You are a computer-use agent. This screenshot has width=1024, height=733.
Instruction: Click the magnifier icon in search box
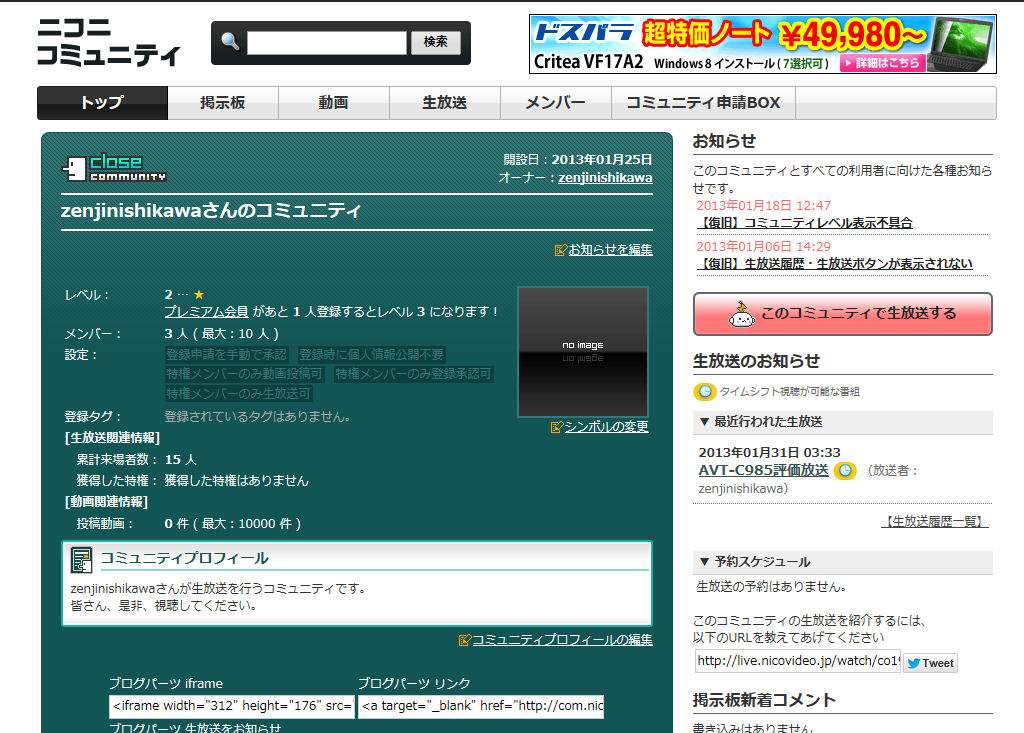click(x=230, y=42)
